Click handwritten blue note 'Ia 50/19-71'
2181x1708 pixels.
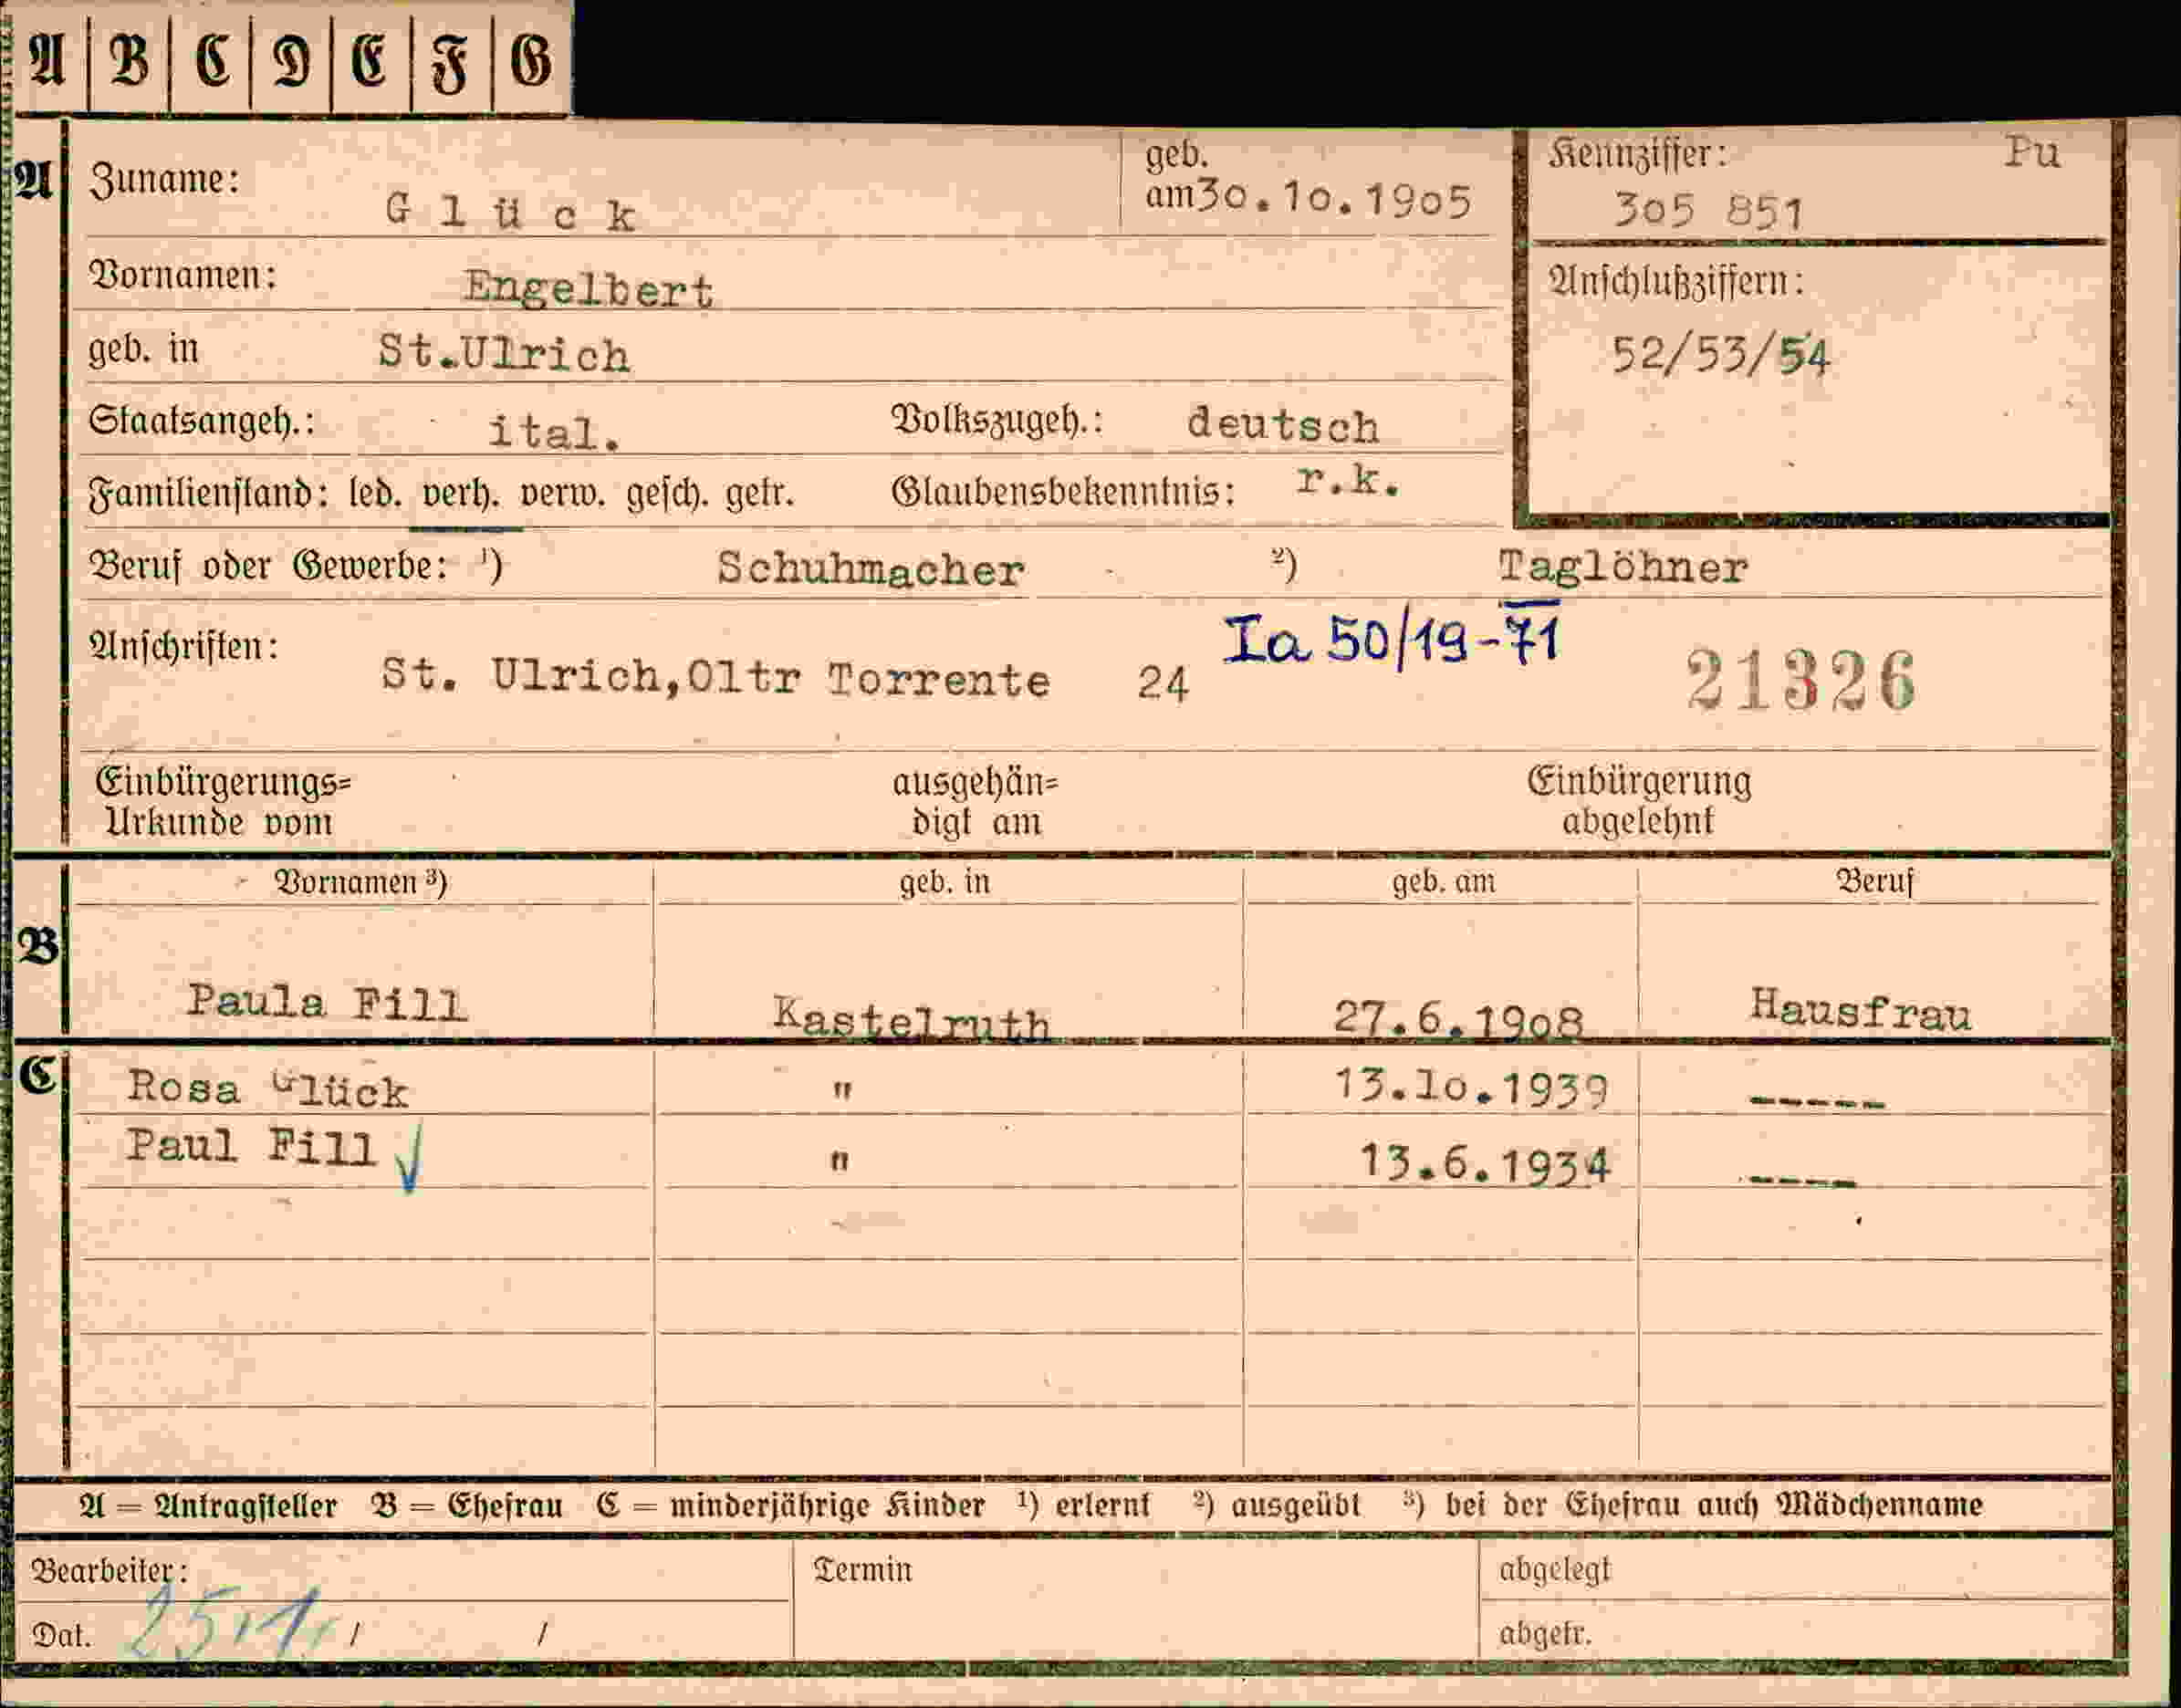[x=1392, y=636]
